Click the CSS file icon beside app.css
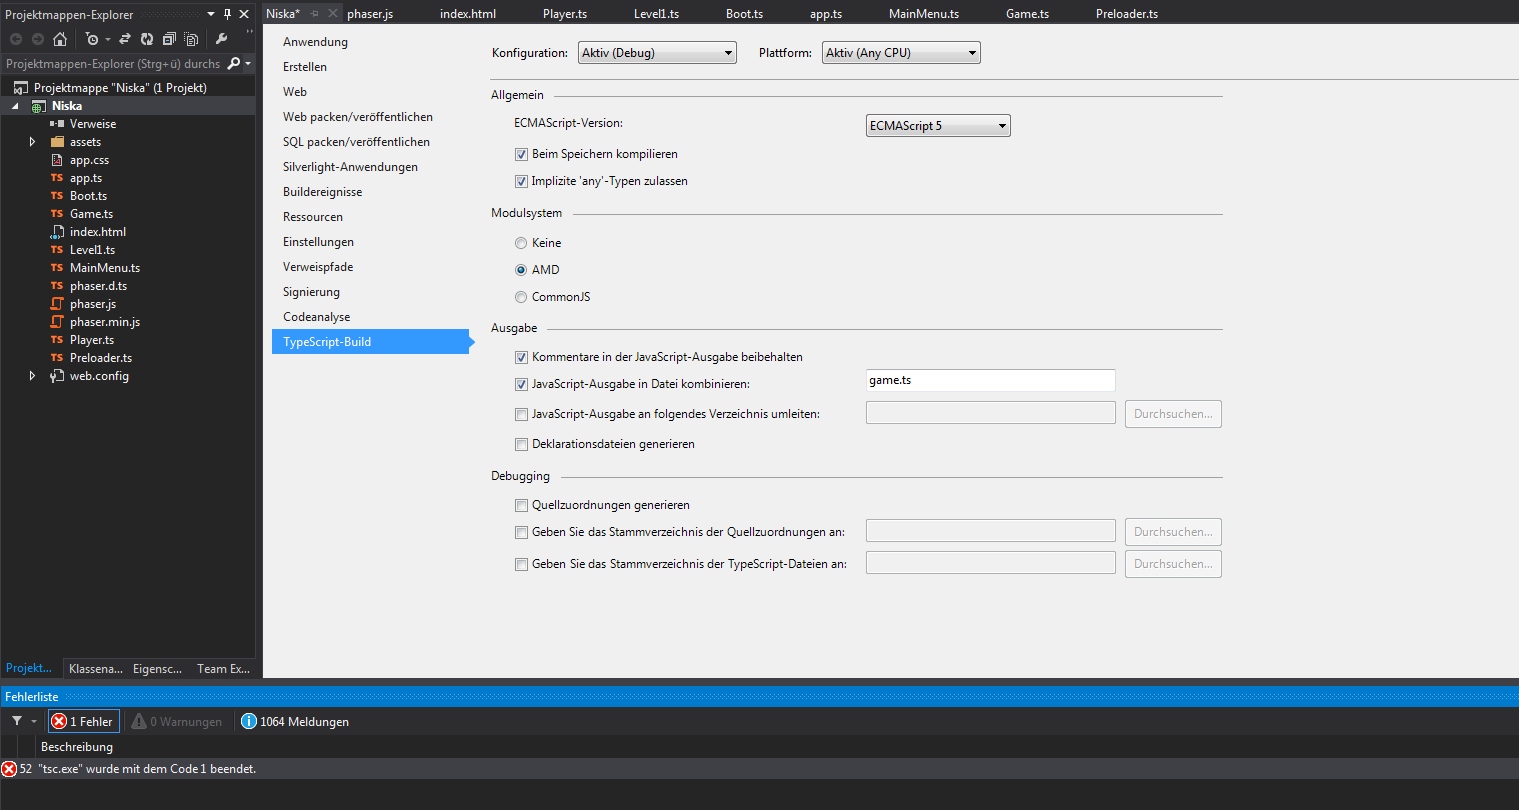The width and height of the screenshot is (1519, 810). click(57, 160)
